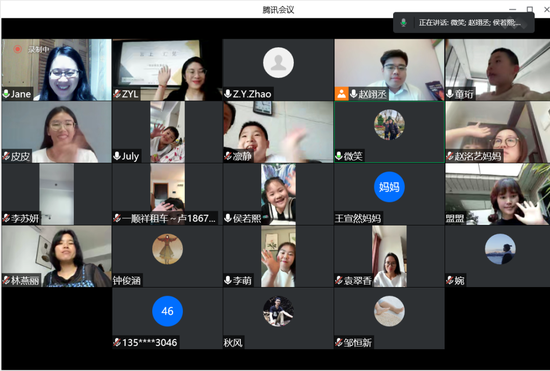
Task: Click the 腾讯会议 window title
Action: point(278,9)
